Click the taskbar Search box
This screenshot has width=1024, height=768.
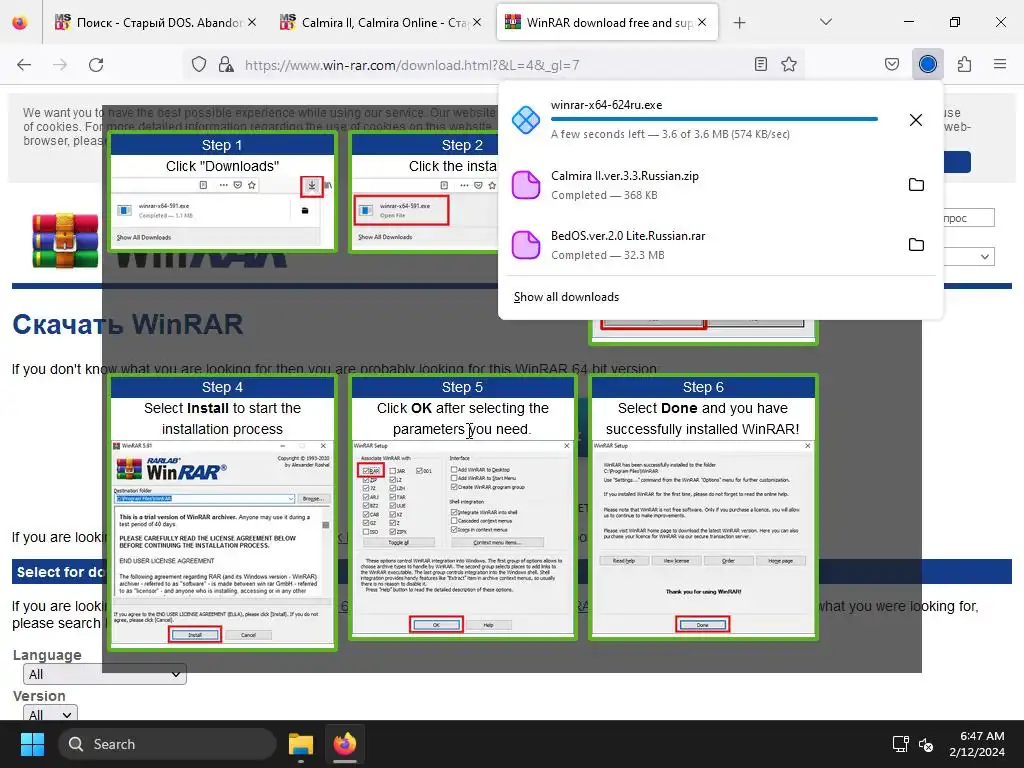pos(167,744)
